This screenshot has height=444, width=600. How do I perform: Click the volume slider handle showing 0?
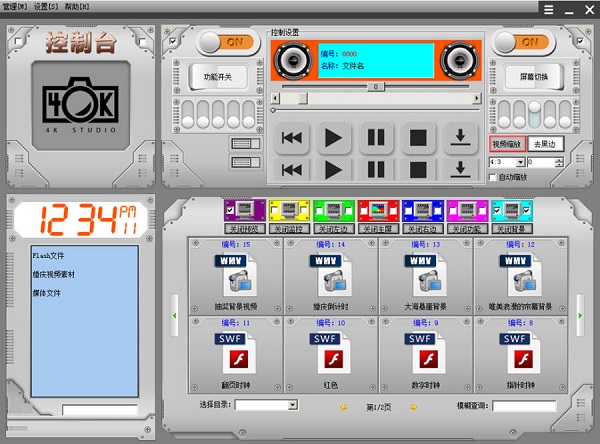(x=376, y=87)
